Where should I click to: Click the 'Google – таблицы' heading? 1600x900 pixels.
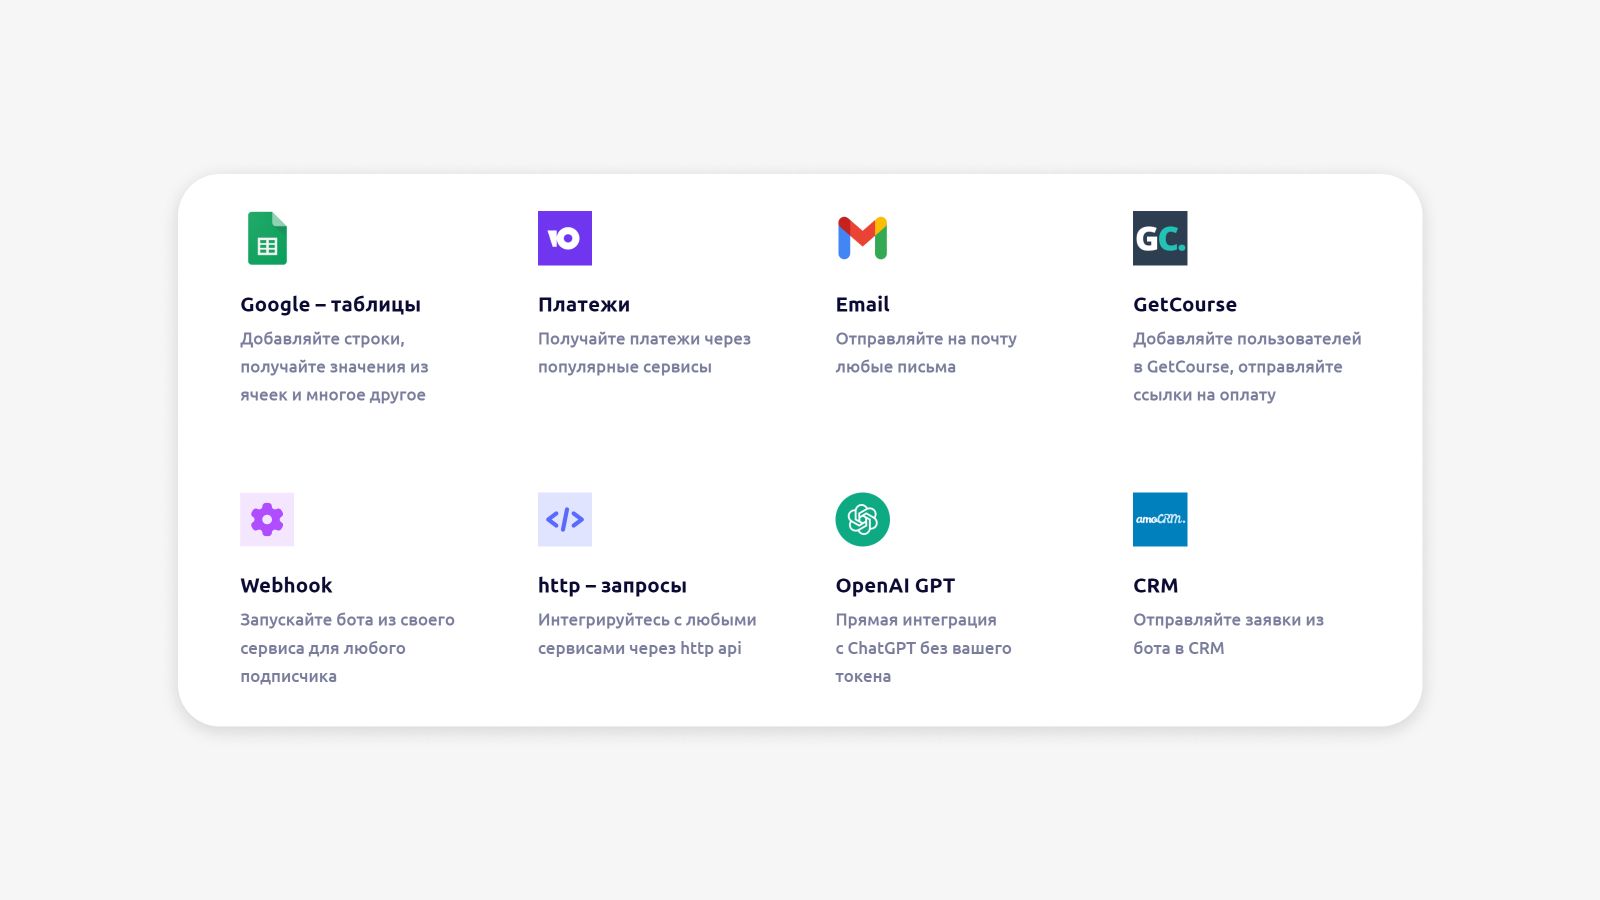[x=330, y=305]
